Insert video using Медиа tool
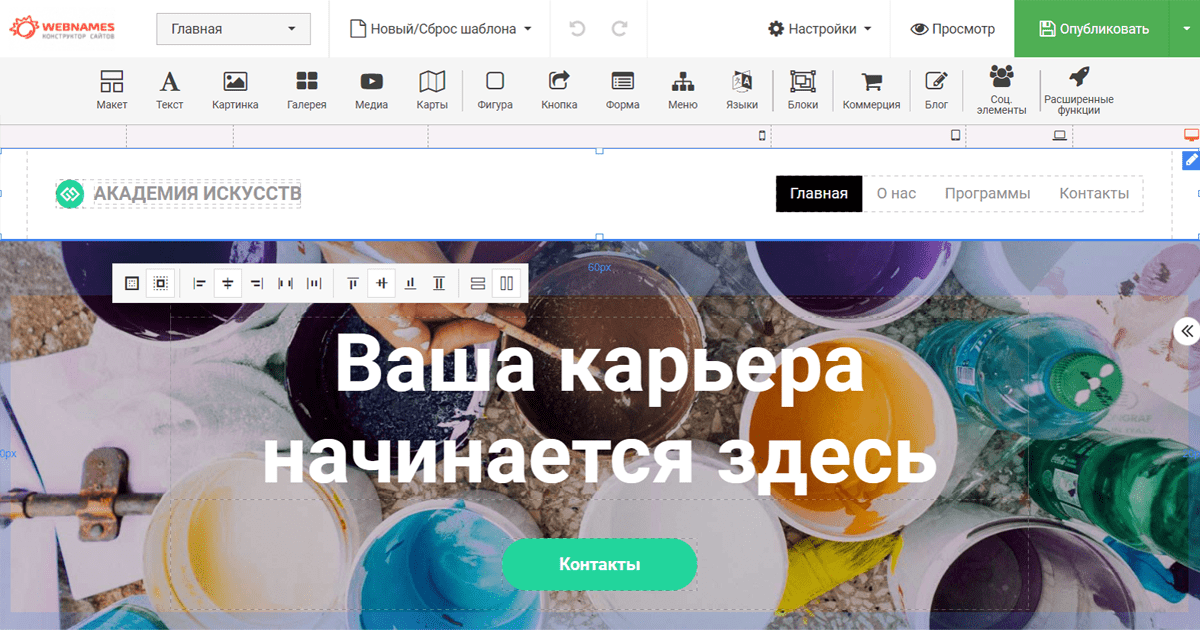 [x=371, y=90]
